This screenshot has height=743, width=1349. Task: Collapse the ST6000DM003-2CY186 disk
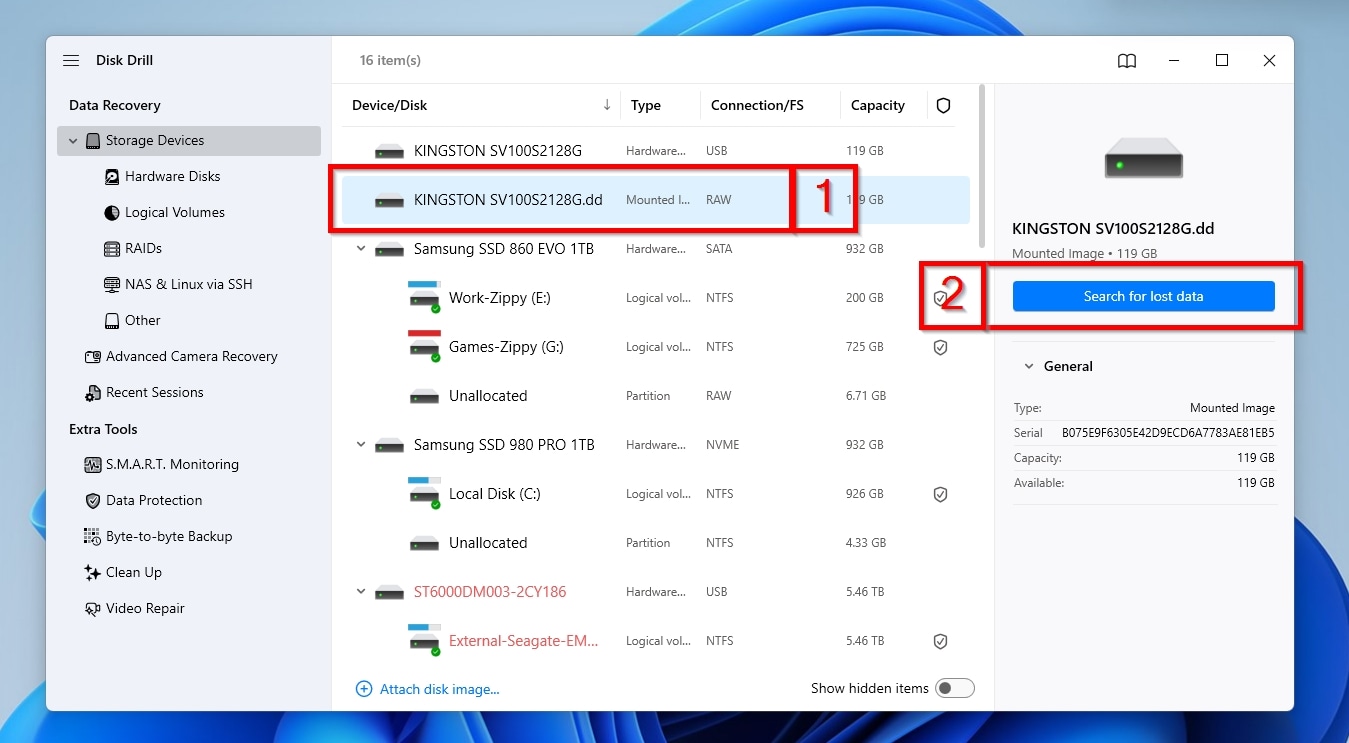(x=361, y=592)
